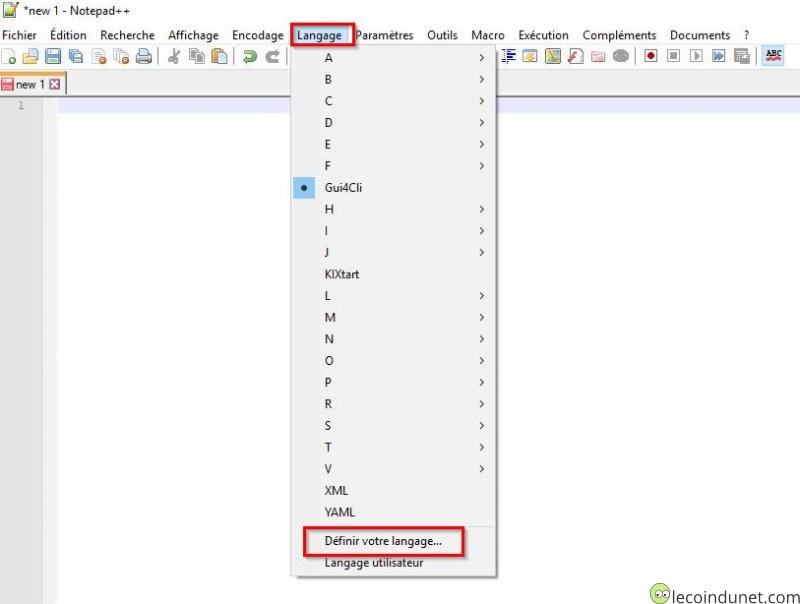Save the current recorded macro icon
This screenshot has width=800, height=604.
[741, 56]
